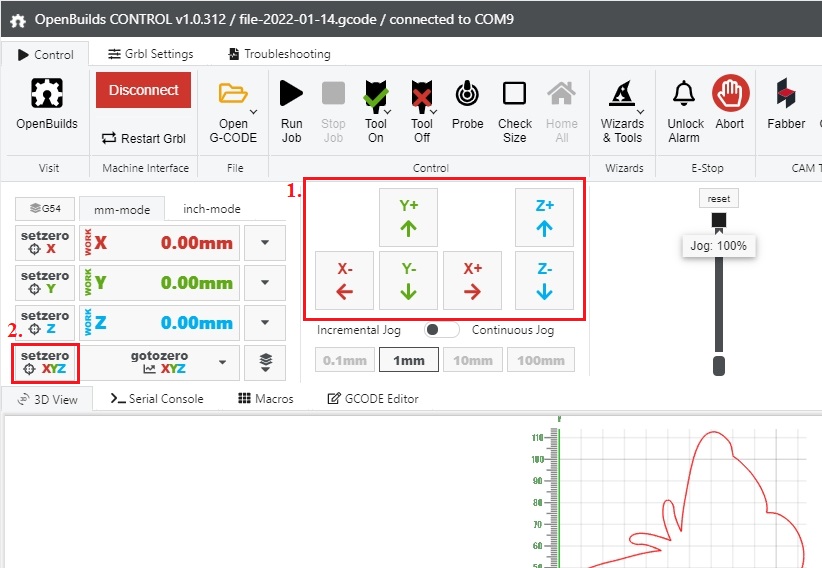Open the Troubleshooting tab
Image resolution: width=822 pixels, height=568 pixels.
[279, 54]
